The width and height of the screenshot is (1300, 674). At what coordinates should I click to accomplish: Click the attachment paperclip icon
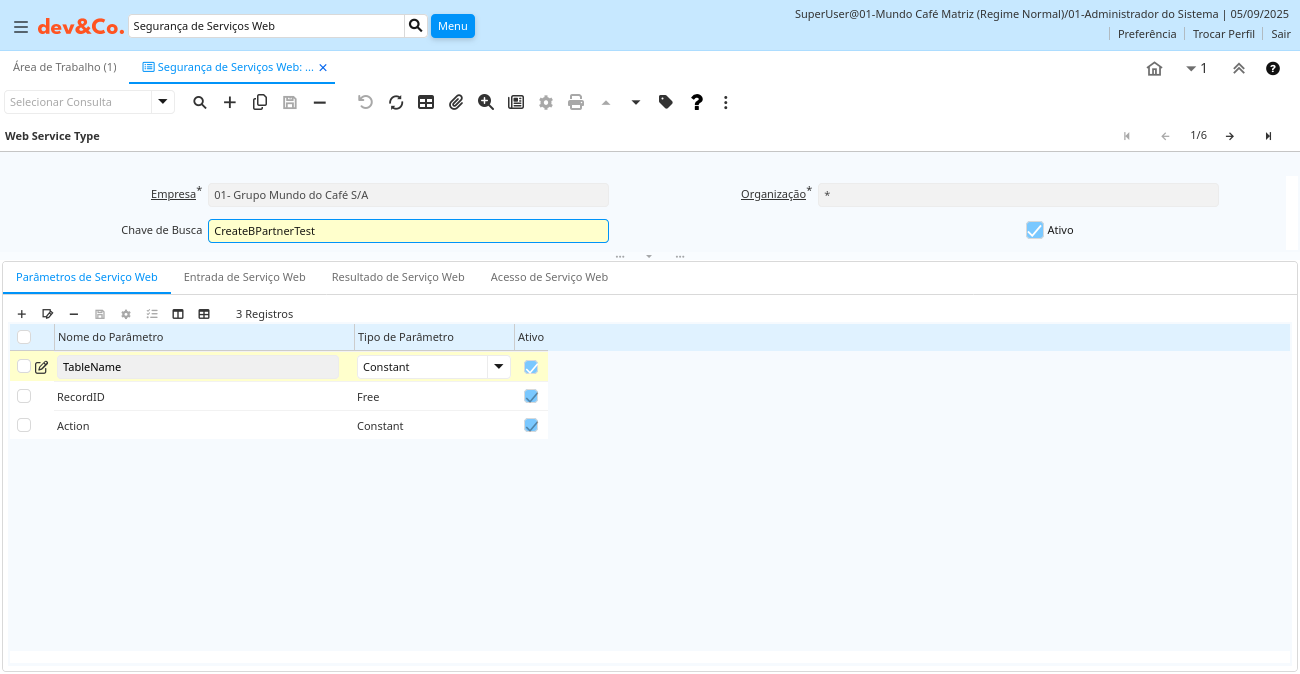click(x=456, y=102)
